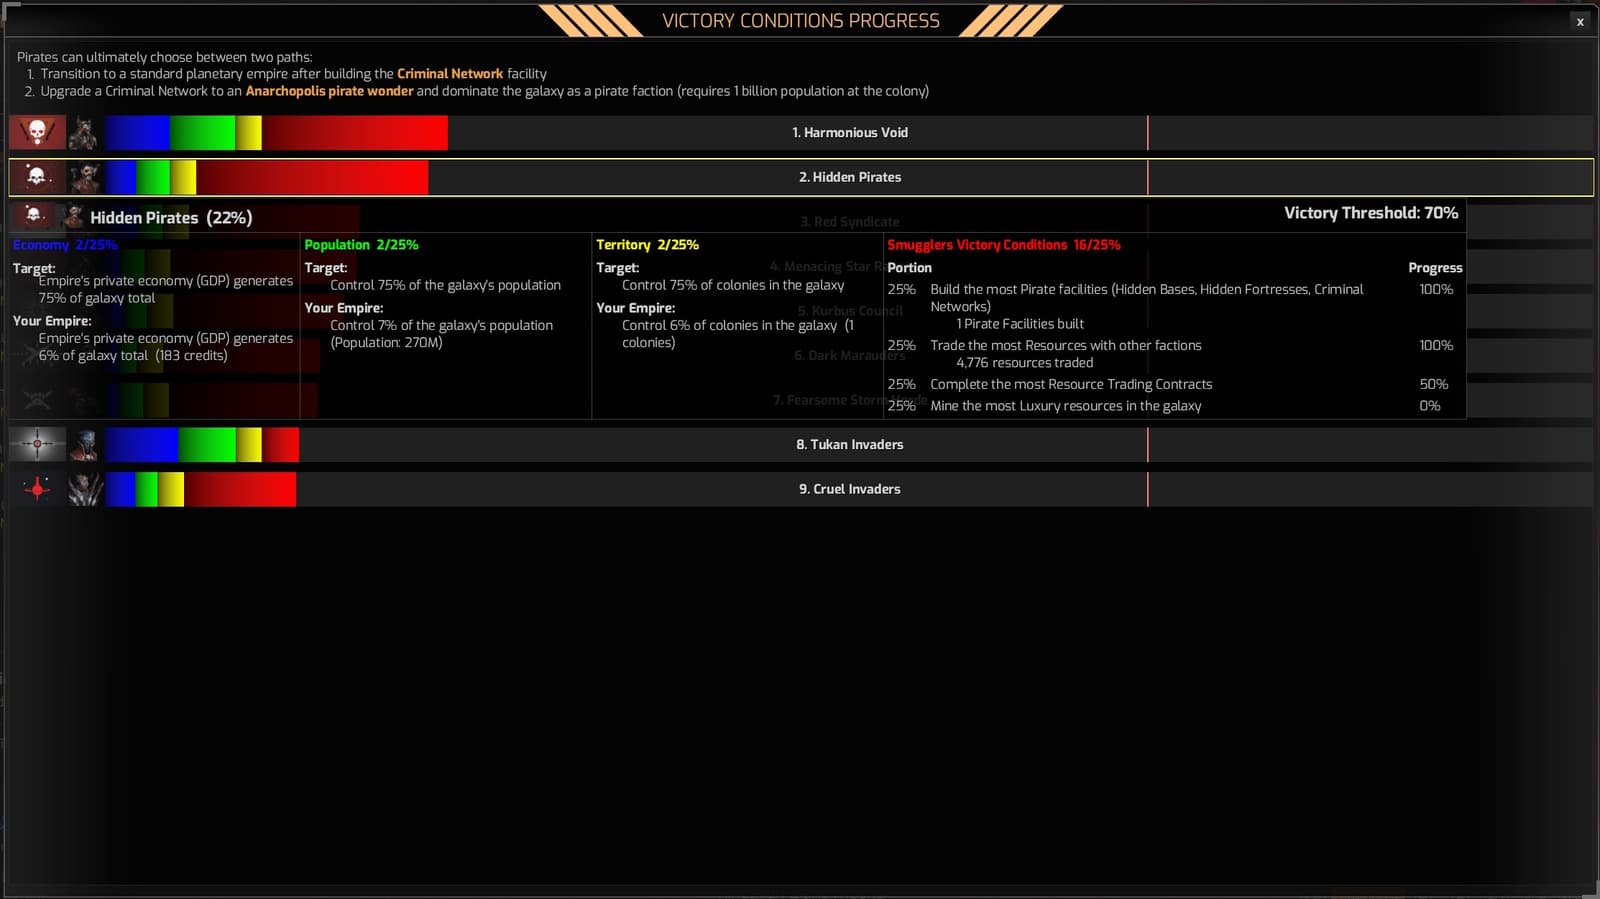1600x899 pixels.
Task: Click the red segment of the Cruel Invaders bar
Action: click(240, 489)
